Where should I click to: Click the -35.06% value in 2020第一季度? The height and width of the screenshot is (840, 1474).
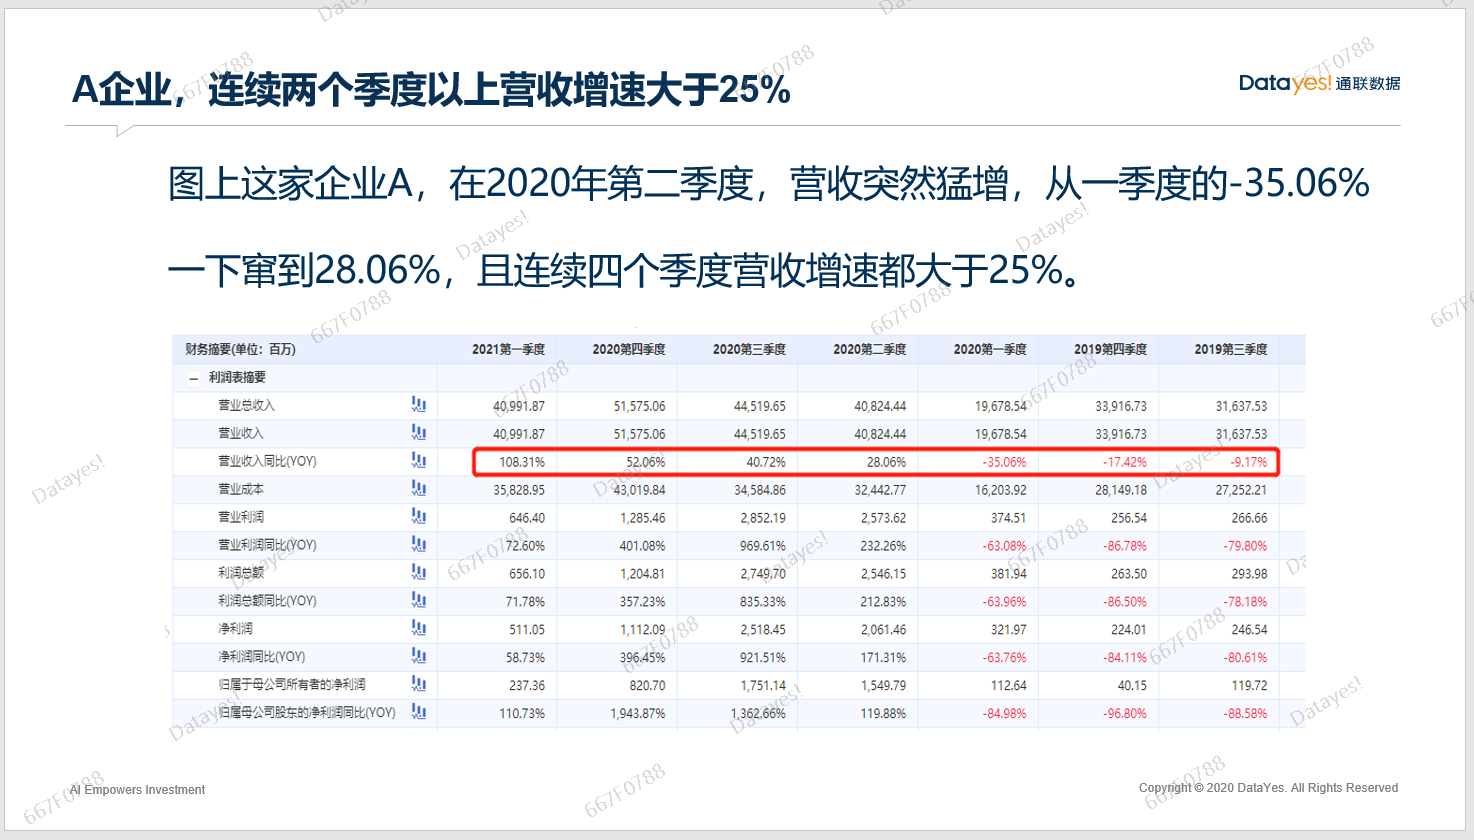point(1004,462)
